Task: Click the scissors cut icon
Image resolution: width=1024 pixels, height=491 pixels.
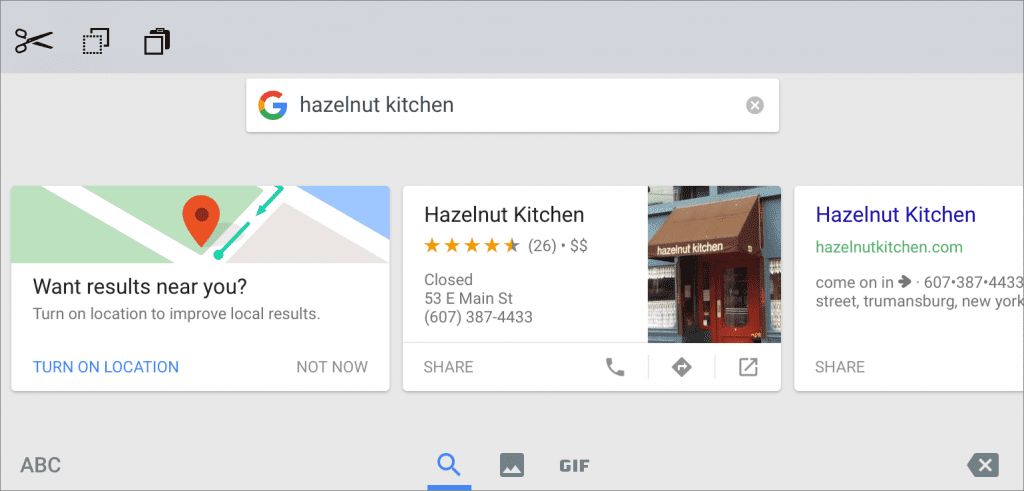Action: tap(33, 41)
